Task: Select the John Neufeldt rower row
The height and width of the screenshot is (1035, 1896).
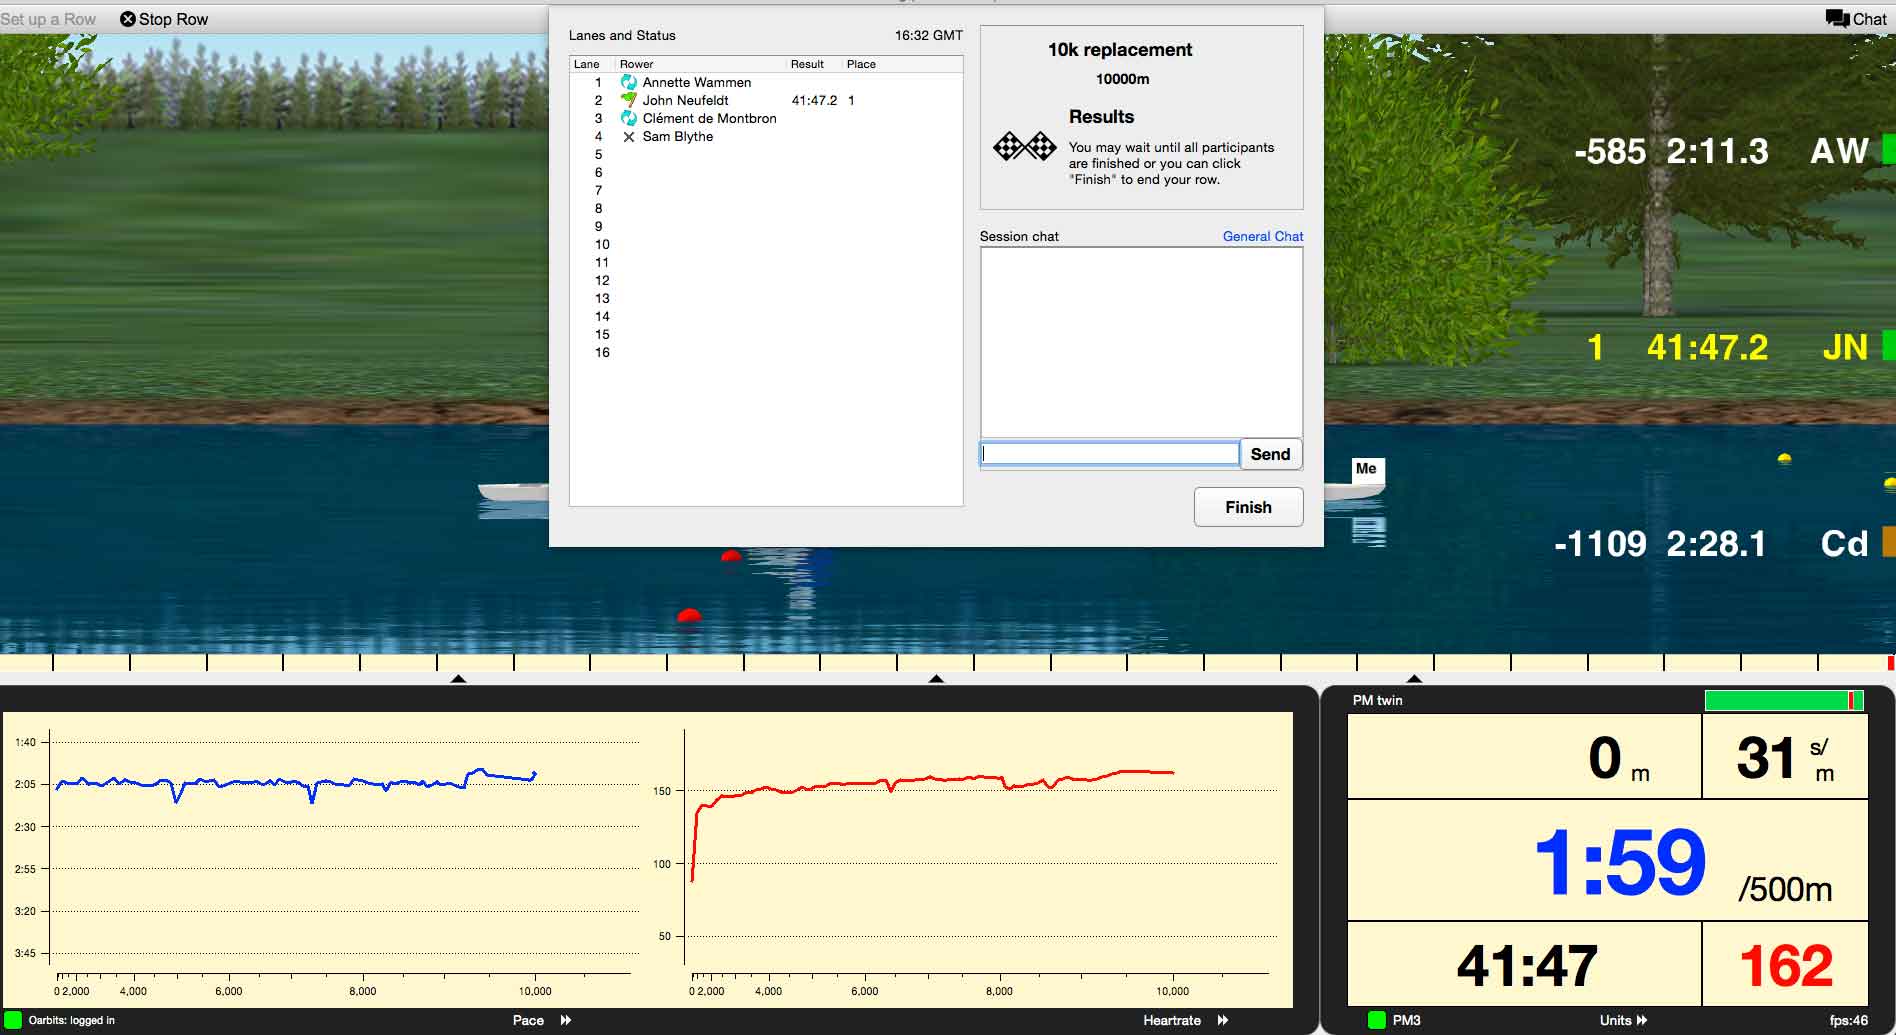Action: pos(766,100)
